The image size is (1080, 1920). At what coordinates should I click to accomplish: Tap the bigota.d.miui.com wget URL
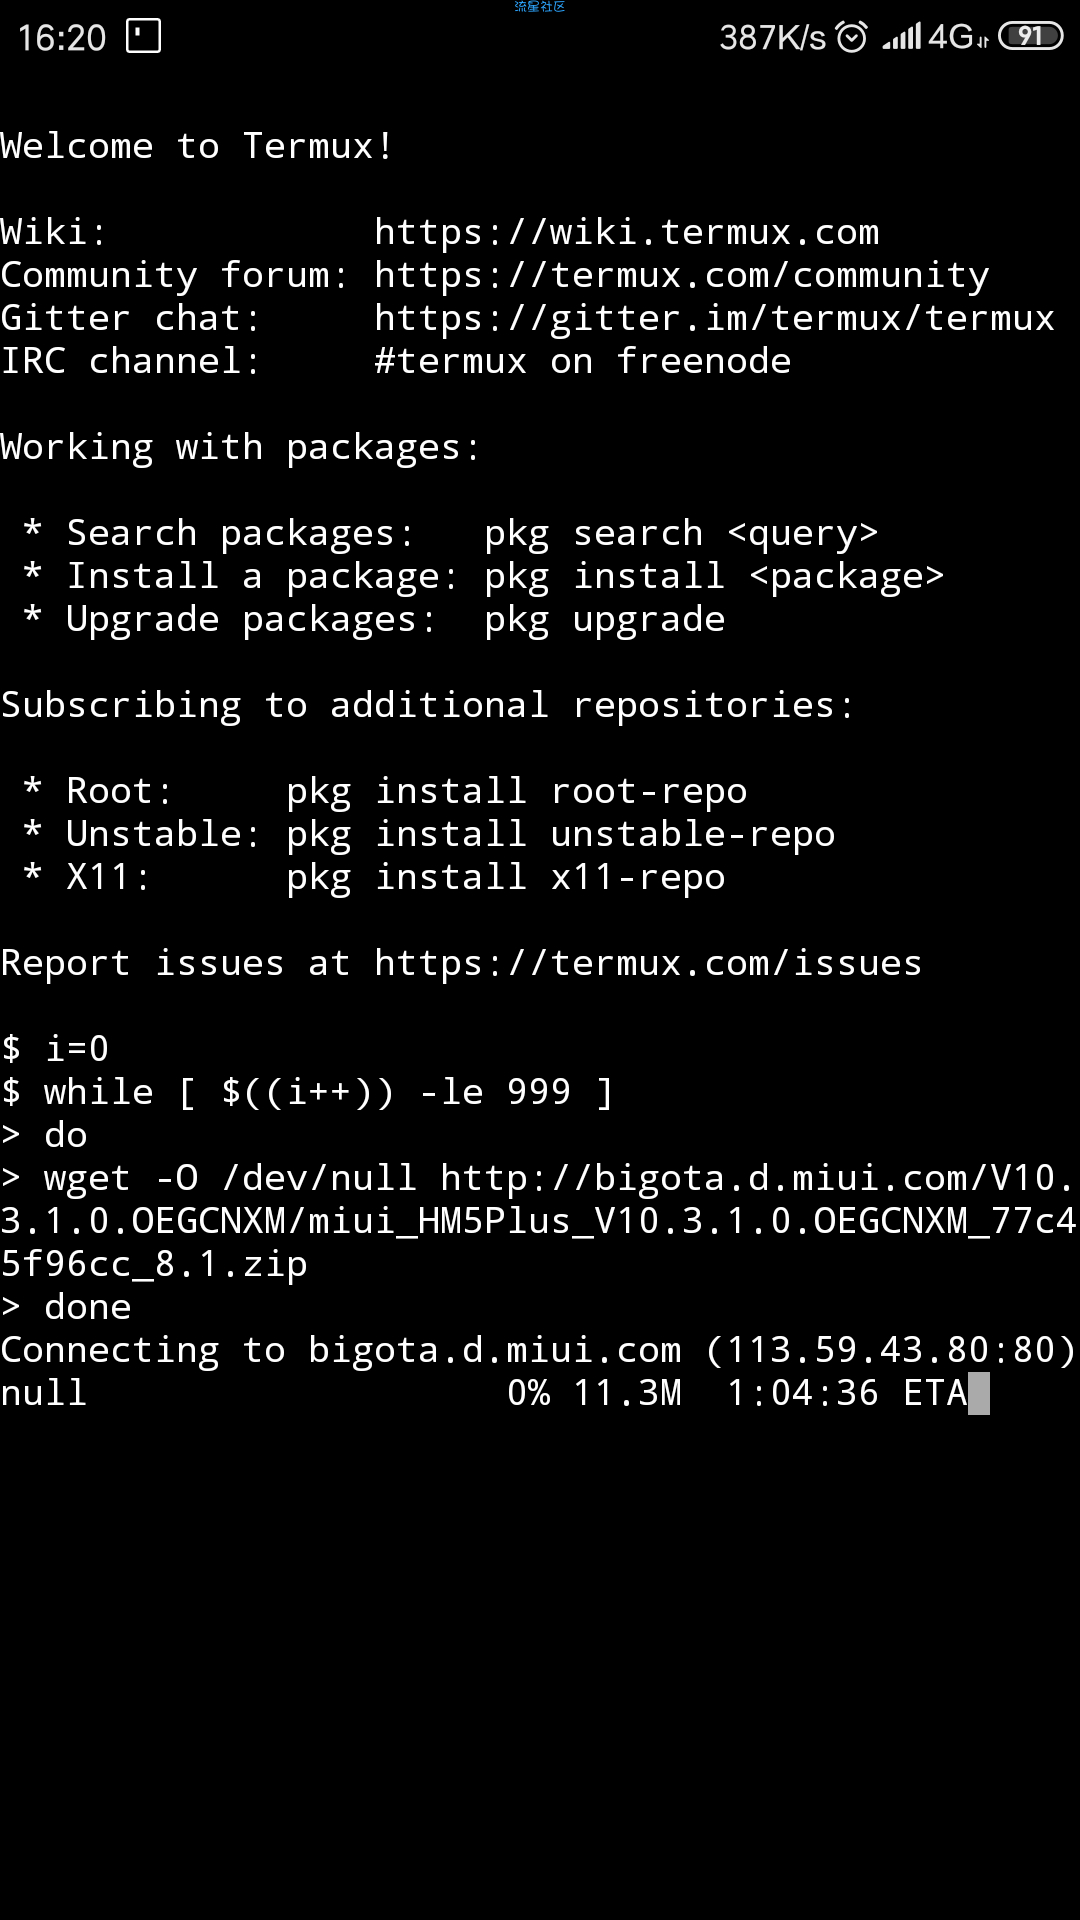click(x=540, y=1221)
